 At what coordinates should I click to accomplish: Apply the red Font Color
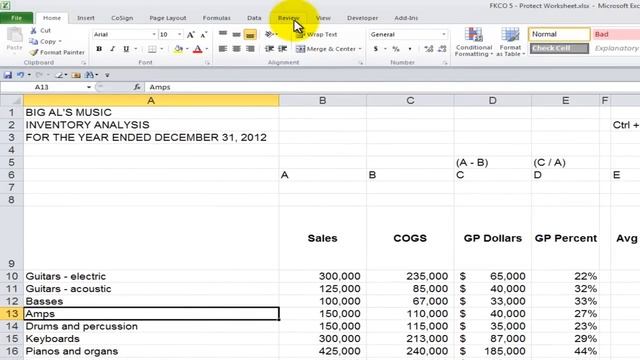(198, 49)
